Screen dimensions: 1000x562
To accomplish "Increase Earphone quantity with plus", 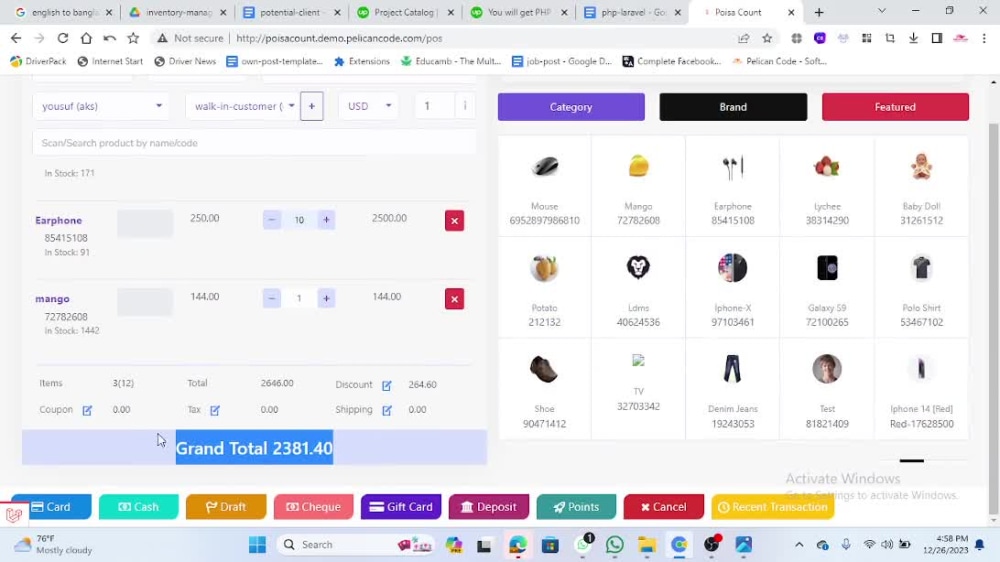I will click(326, 220).
